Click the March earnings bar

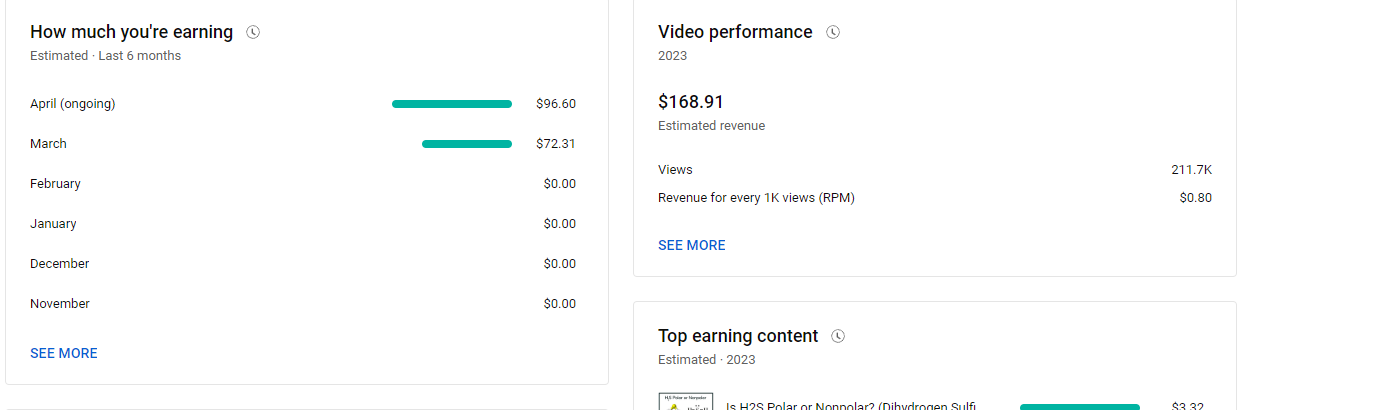467,144
